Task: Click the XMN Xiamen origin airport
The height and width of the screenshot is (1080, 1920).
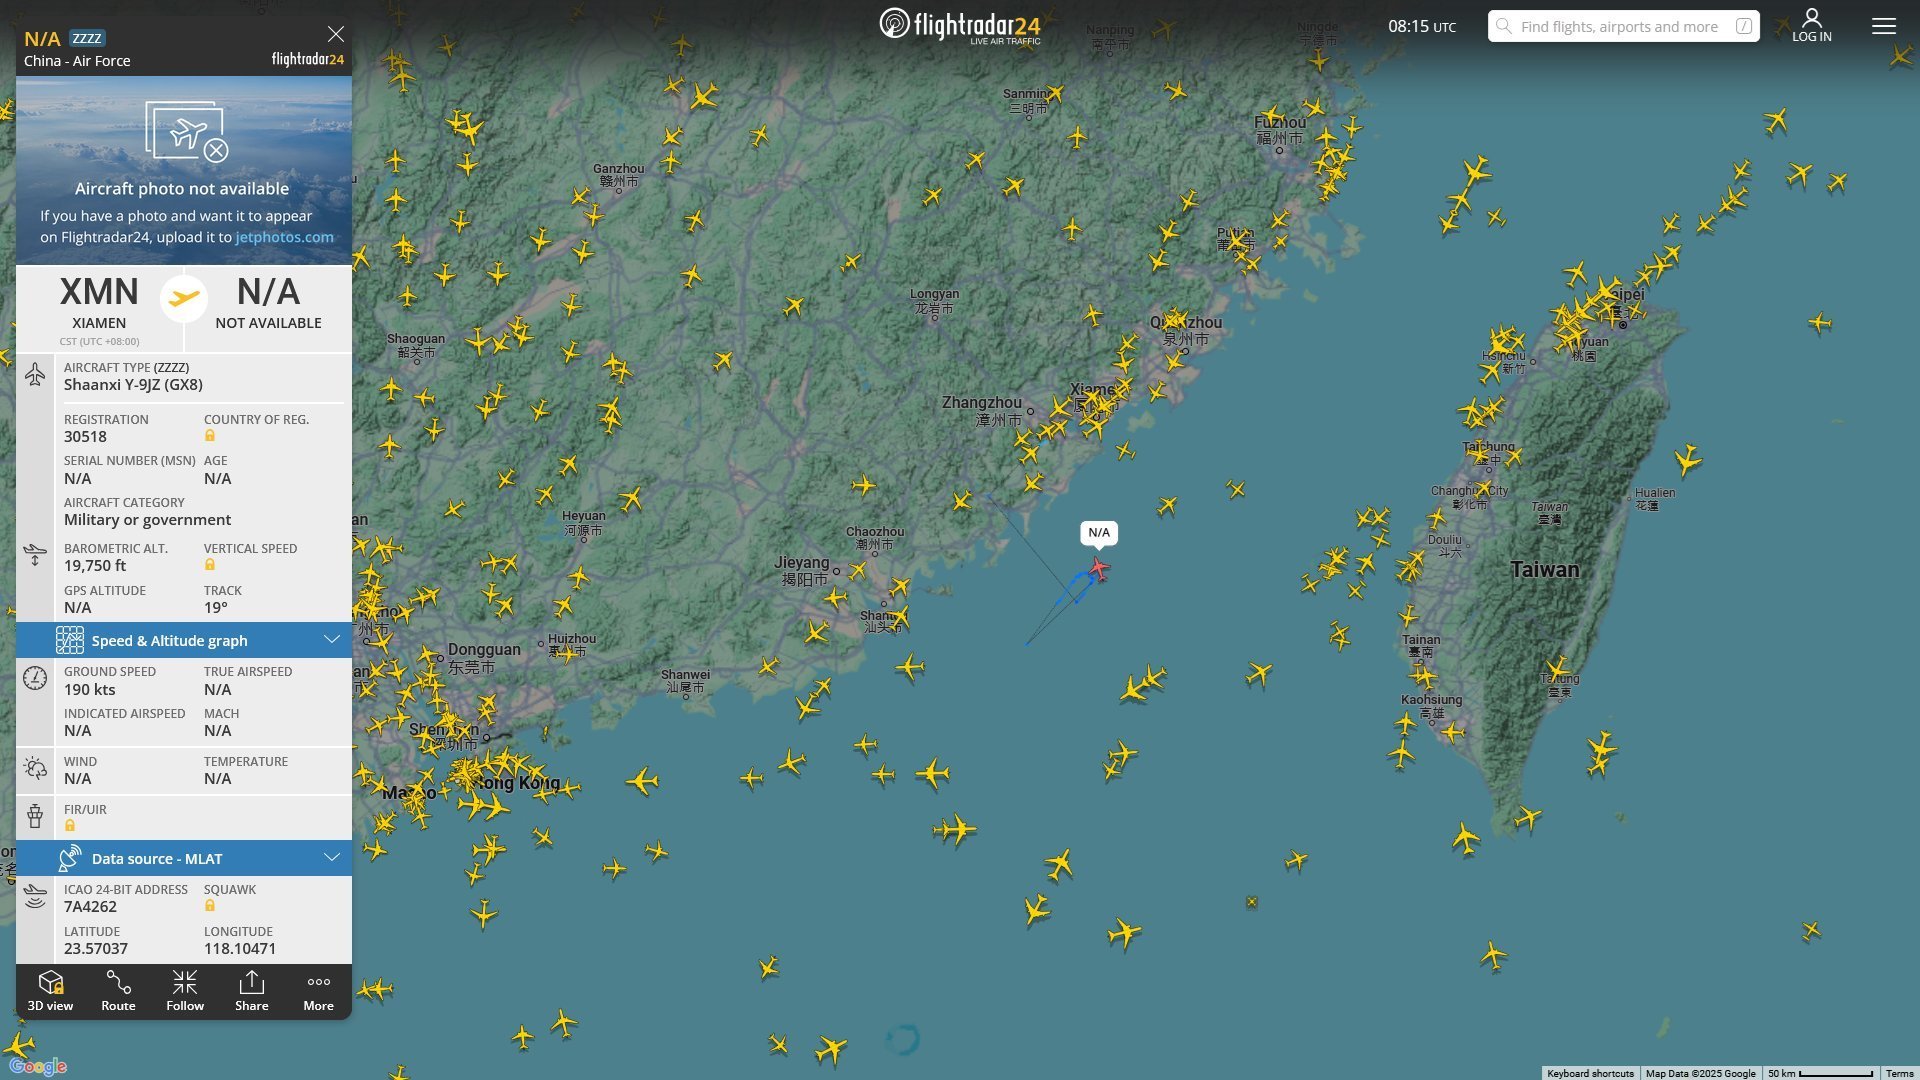Action: pyautogui.click(x=99, y=303)
